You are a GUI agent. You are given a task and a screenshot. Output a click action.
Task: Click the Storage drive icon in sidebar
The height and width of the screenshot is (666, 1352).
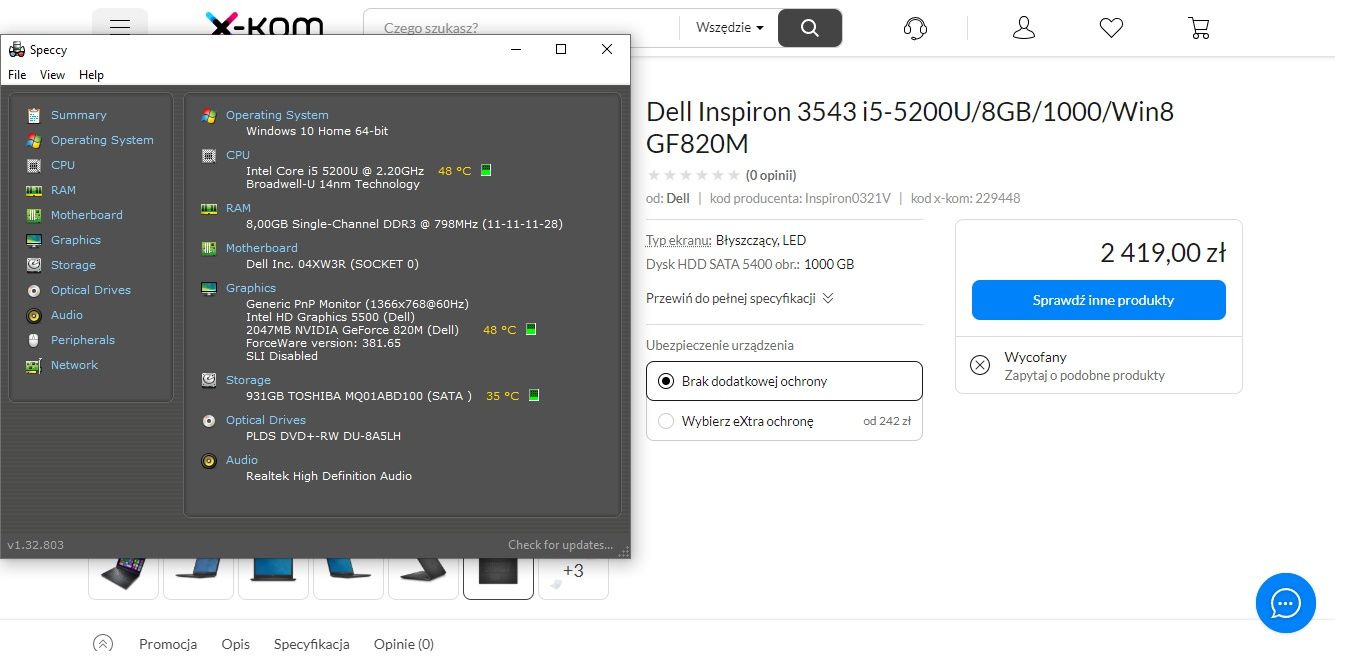tap(34, 265)
